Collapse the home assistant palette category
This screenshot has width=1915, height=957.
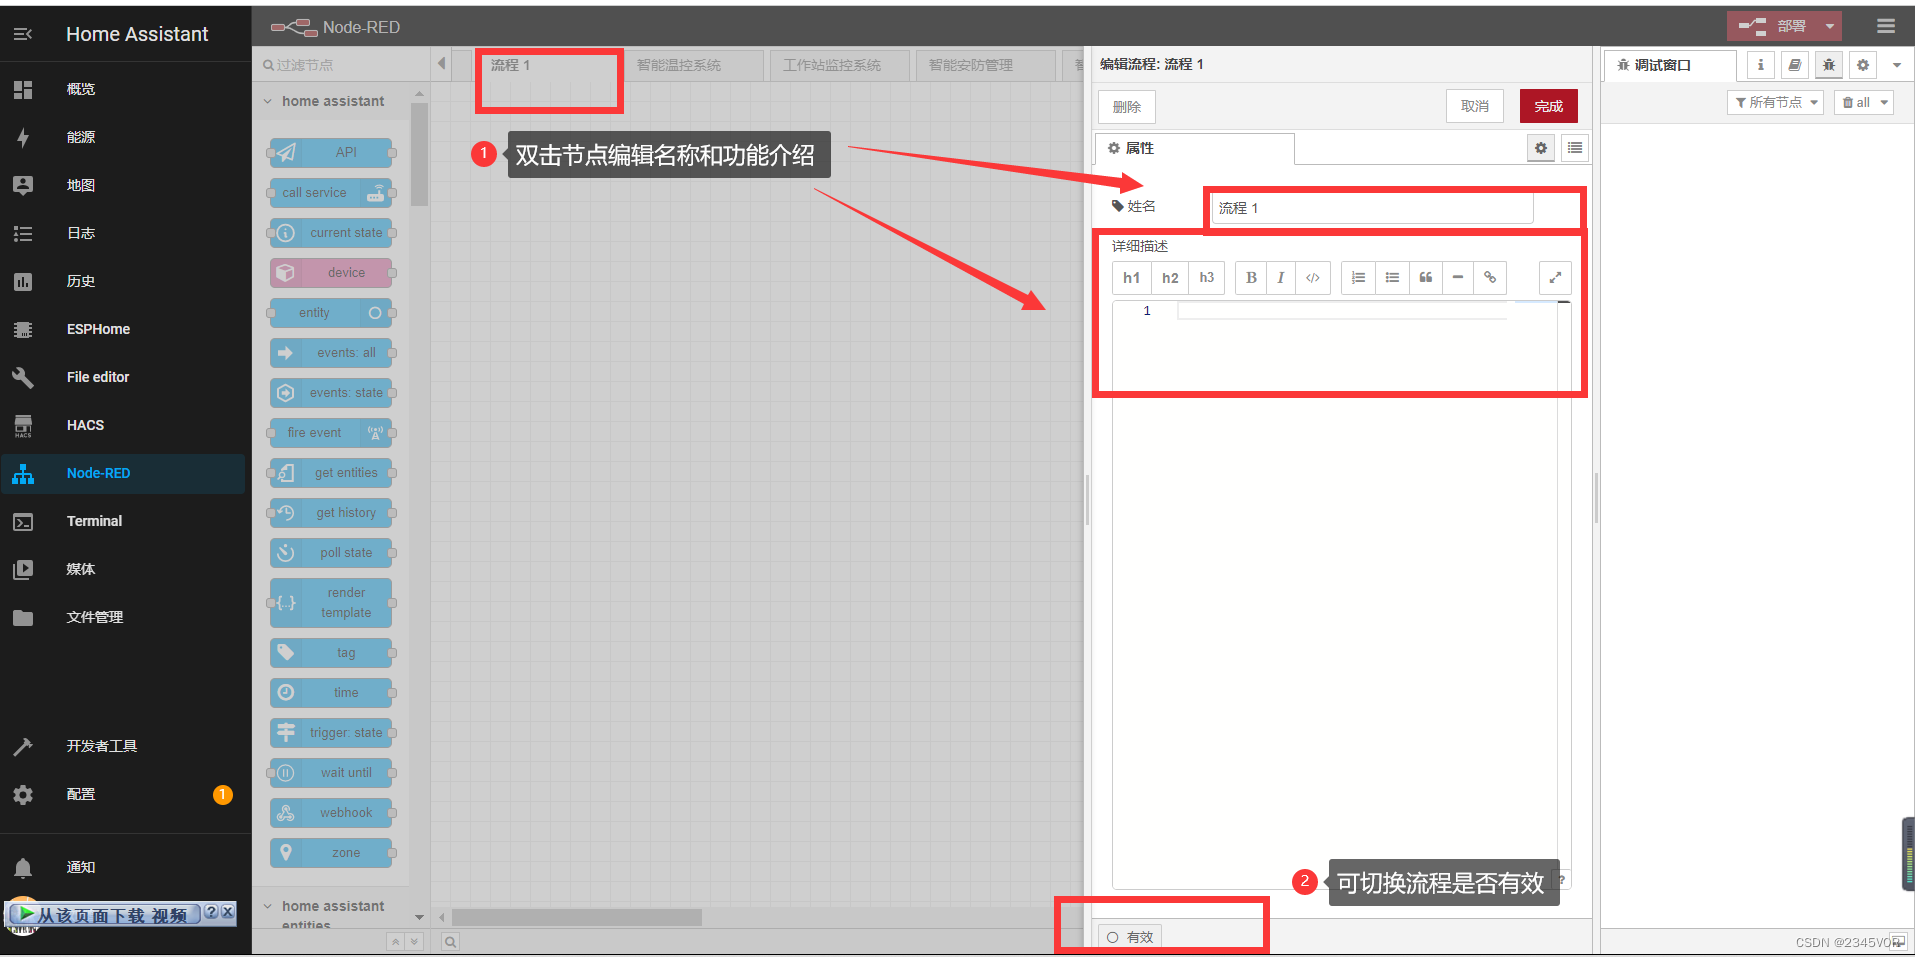pyautogui.click(x=268, y=101)
